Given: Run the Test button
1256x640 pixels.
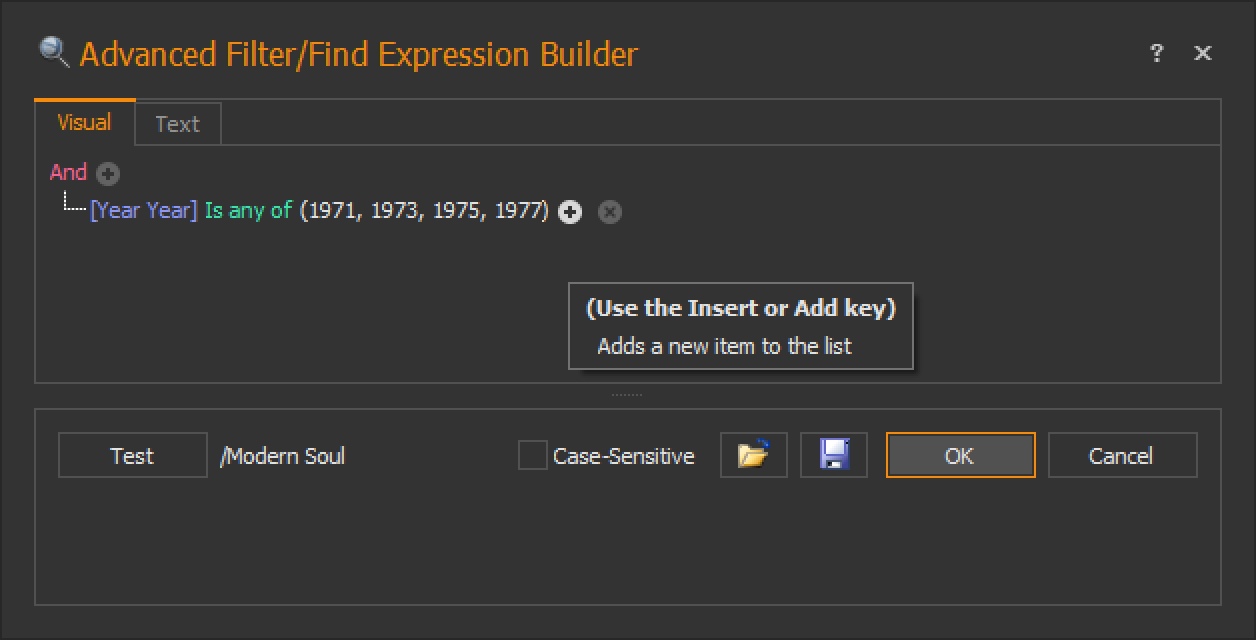Looking at the screenshot, I should (x=132, y=455).
